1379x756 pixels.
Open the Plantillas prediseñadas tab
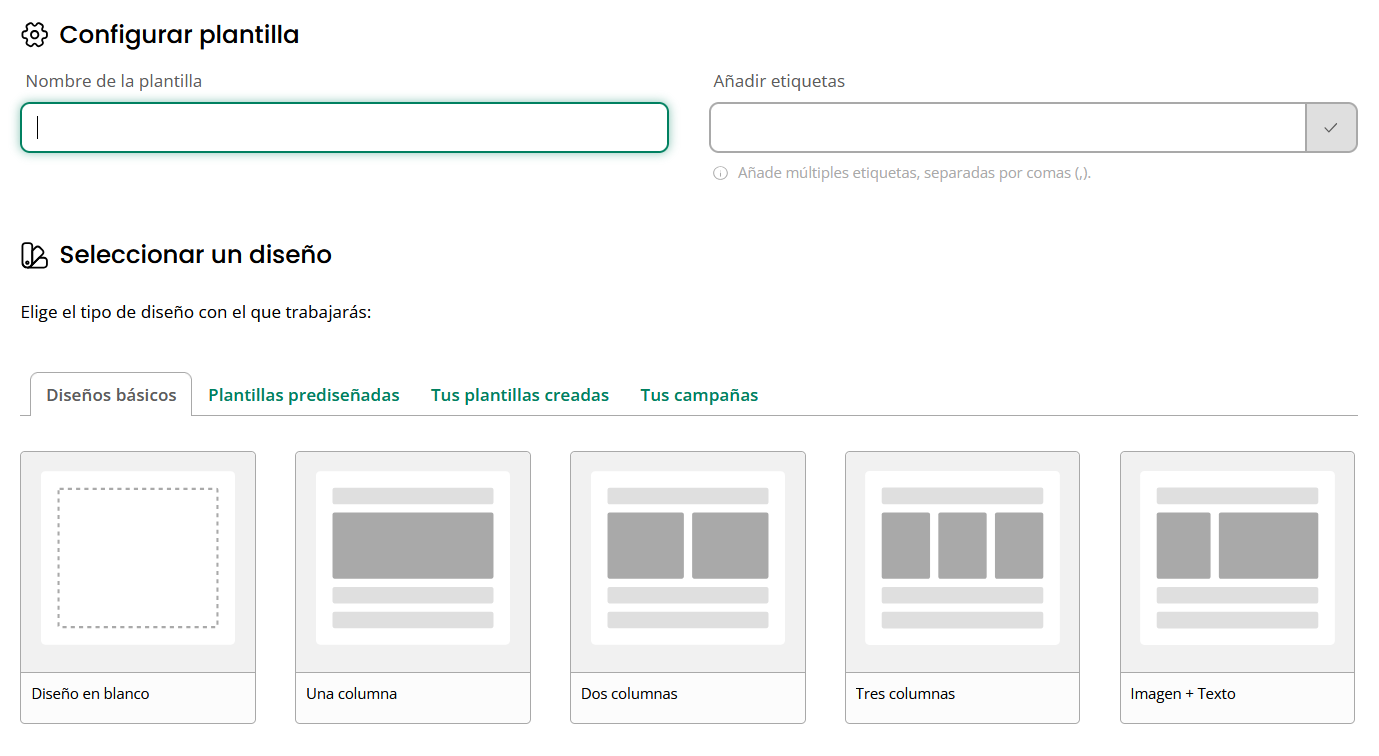tap(304, 395)
